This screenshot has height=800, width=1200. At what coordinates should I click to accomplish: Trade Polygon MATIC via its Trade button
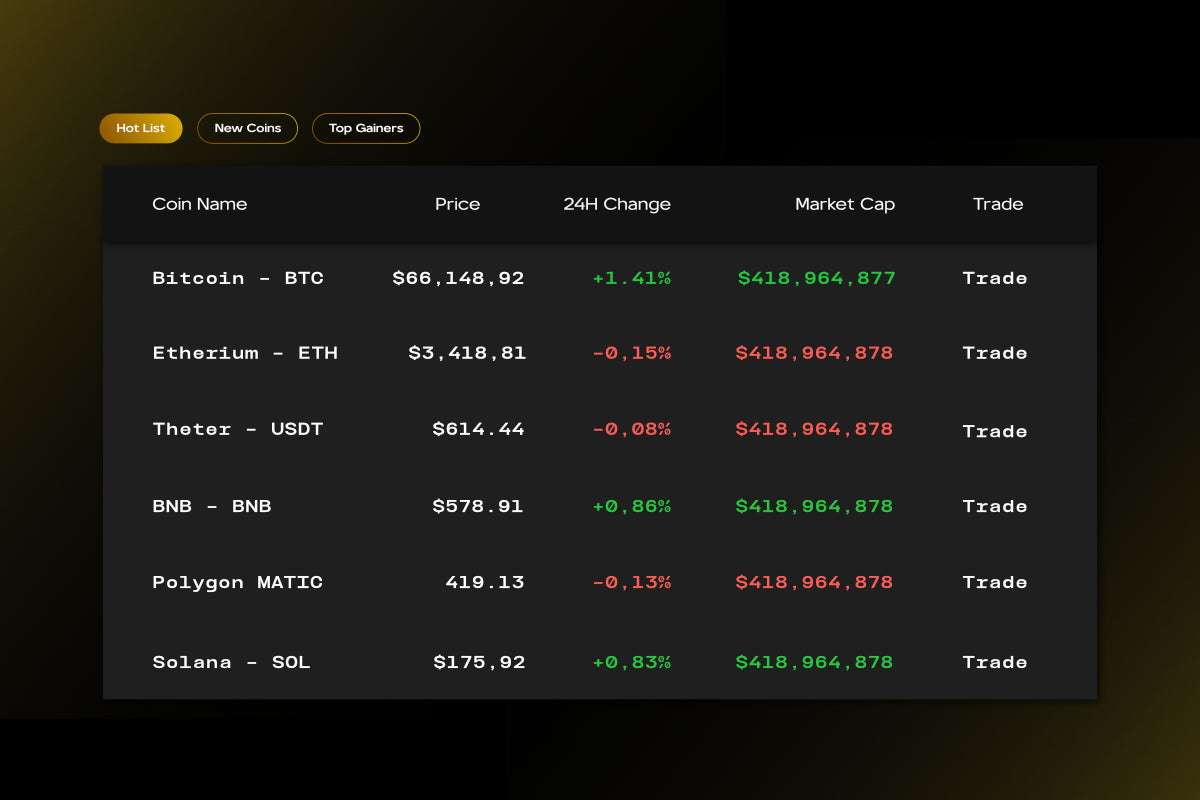point(995,582)
